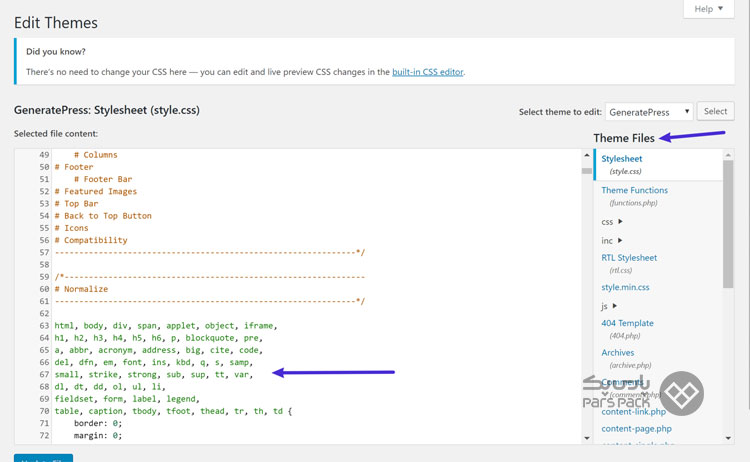
Task: Click line 67 starting 'small, strike, strong'
Action: coord(154,374)
